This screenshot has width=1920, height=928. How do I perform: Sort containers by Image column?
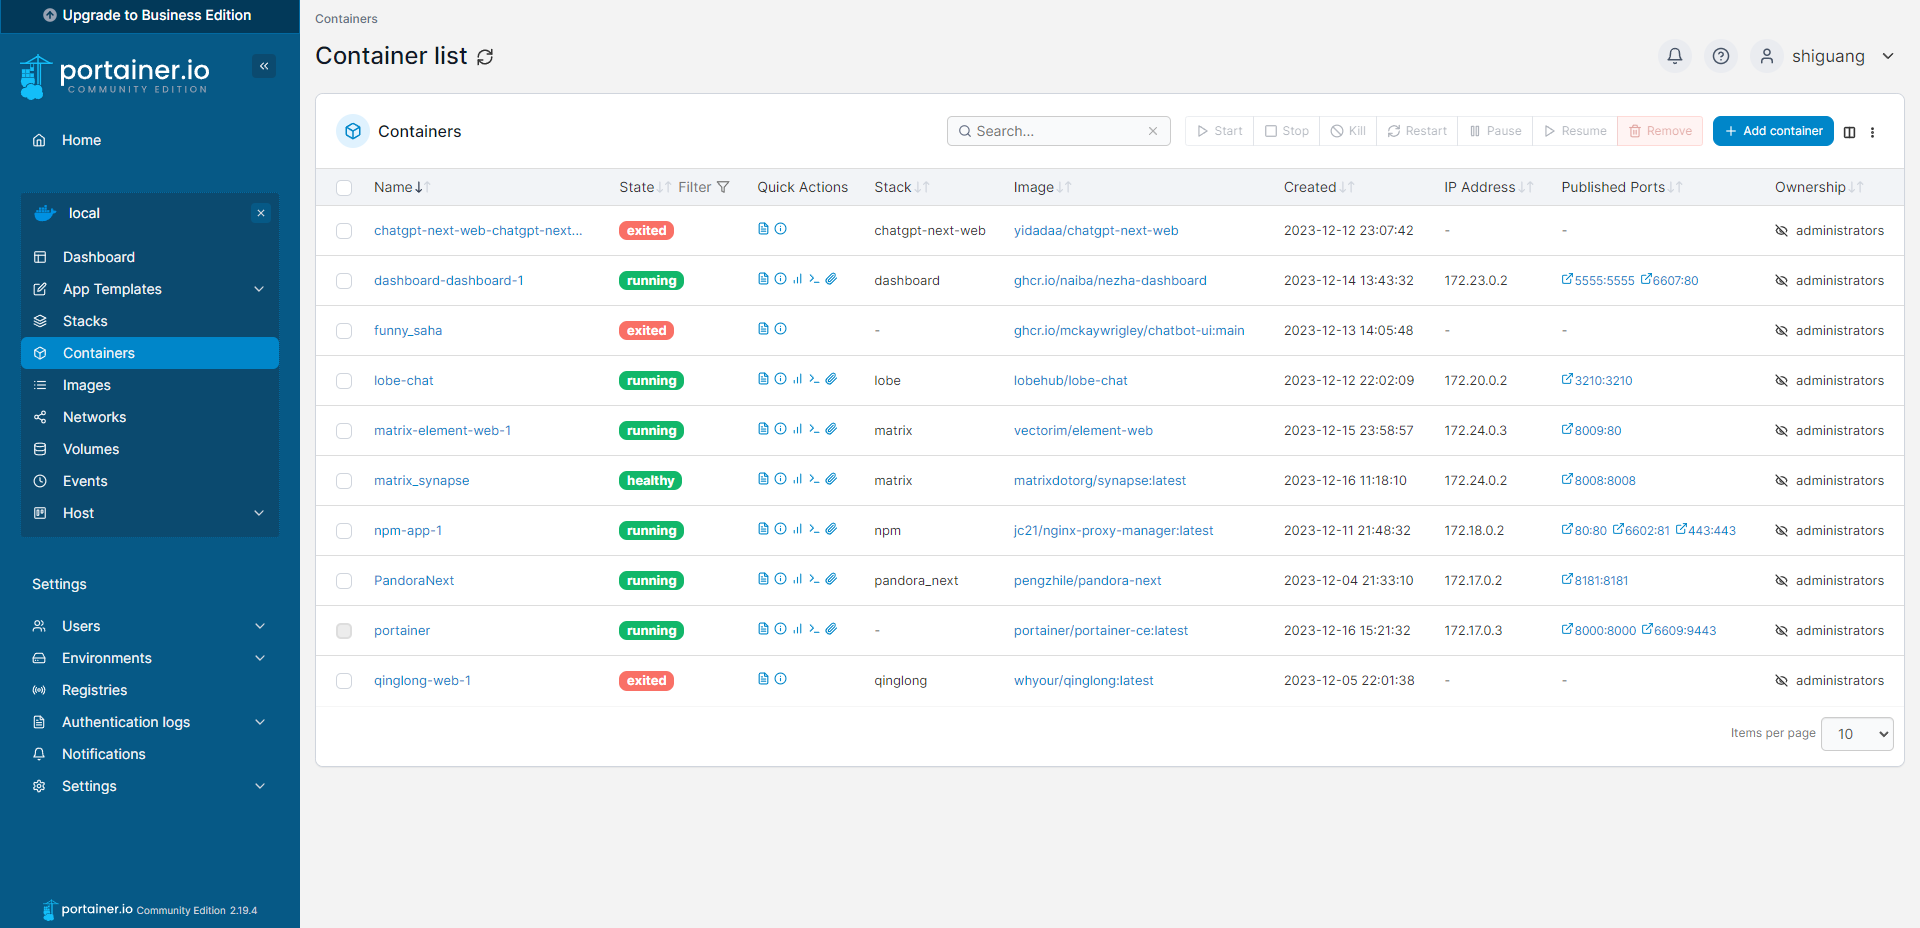(x=1042, y=187)
